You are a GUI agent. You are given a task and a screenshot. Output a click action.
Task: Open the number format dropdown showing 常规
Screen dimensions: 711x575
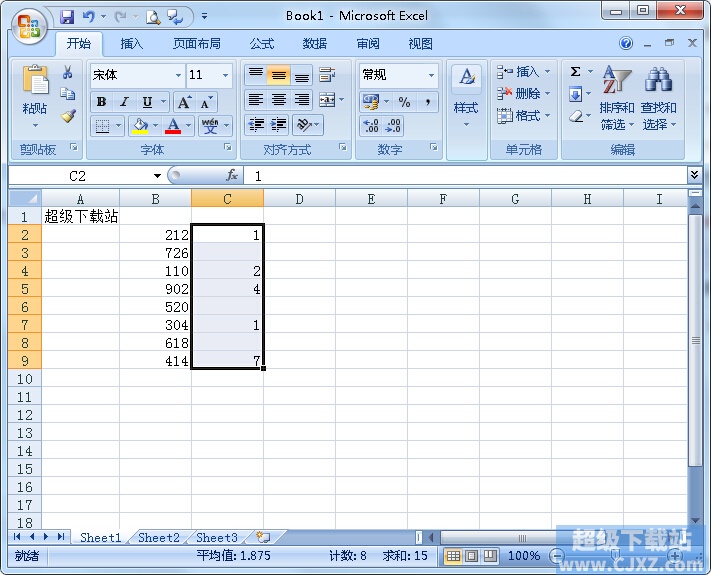[431, 75]
